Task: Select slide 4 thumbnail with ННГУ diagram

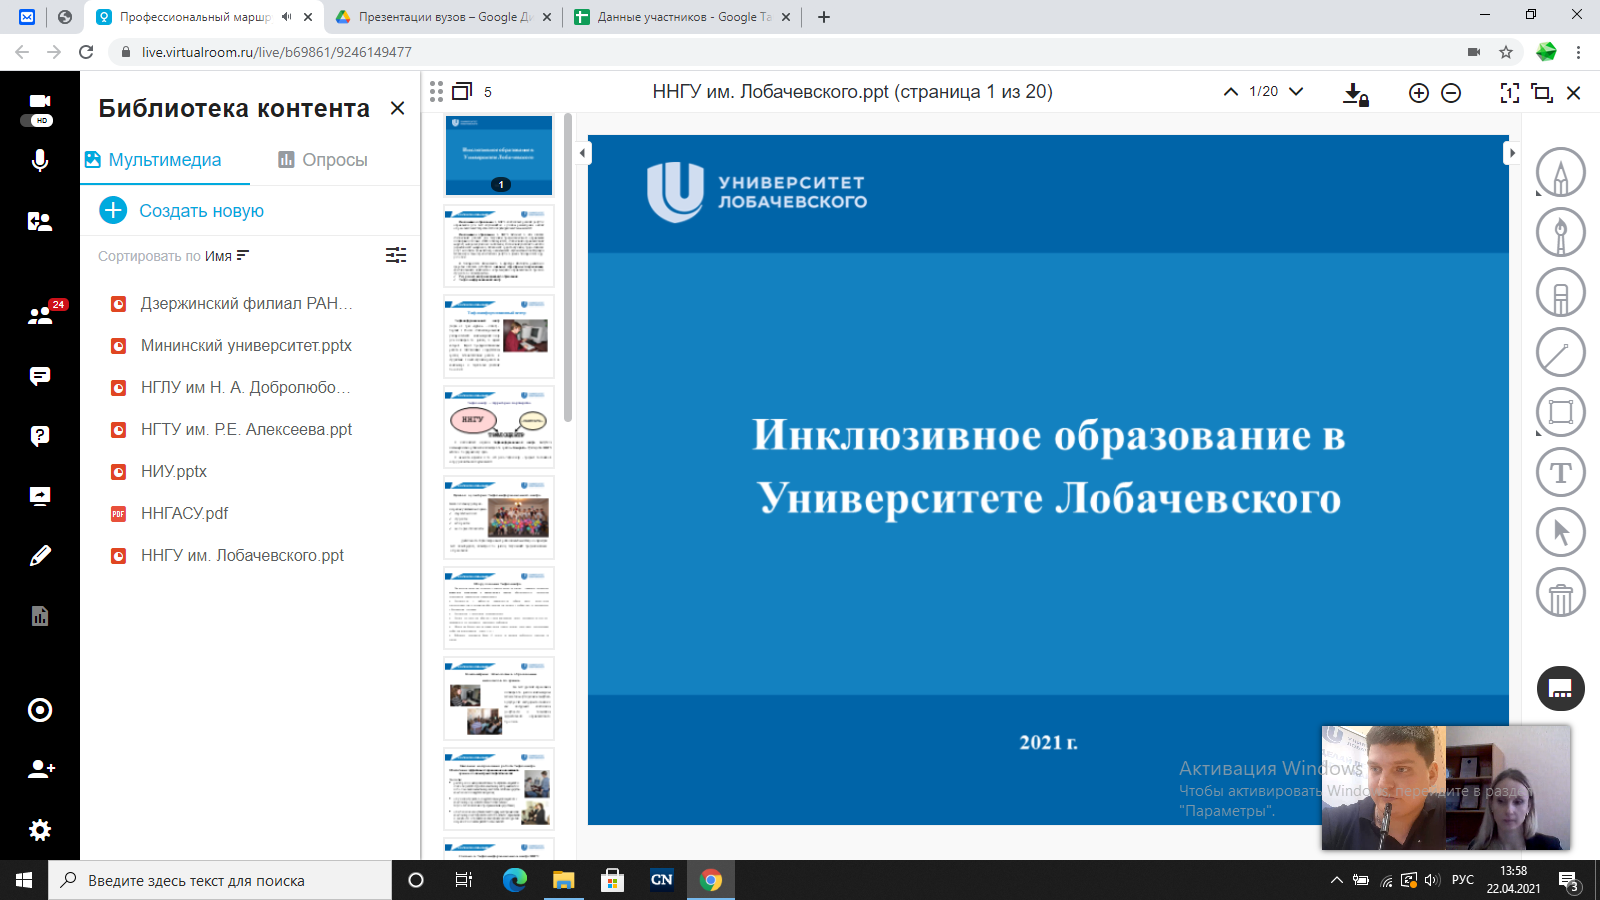Action: click(x=499, y=427)
